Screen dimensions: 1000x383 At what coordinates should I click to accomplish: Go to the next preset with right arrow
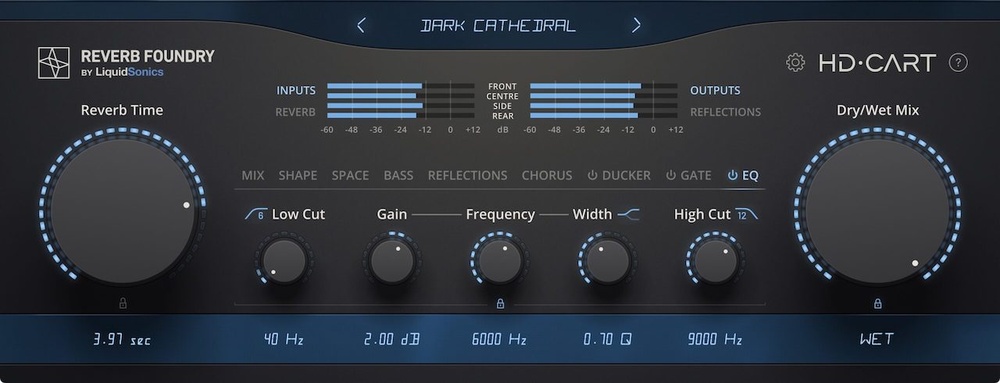tap(636, 25)
